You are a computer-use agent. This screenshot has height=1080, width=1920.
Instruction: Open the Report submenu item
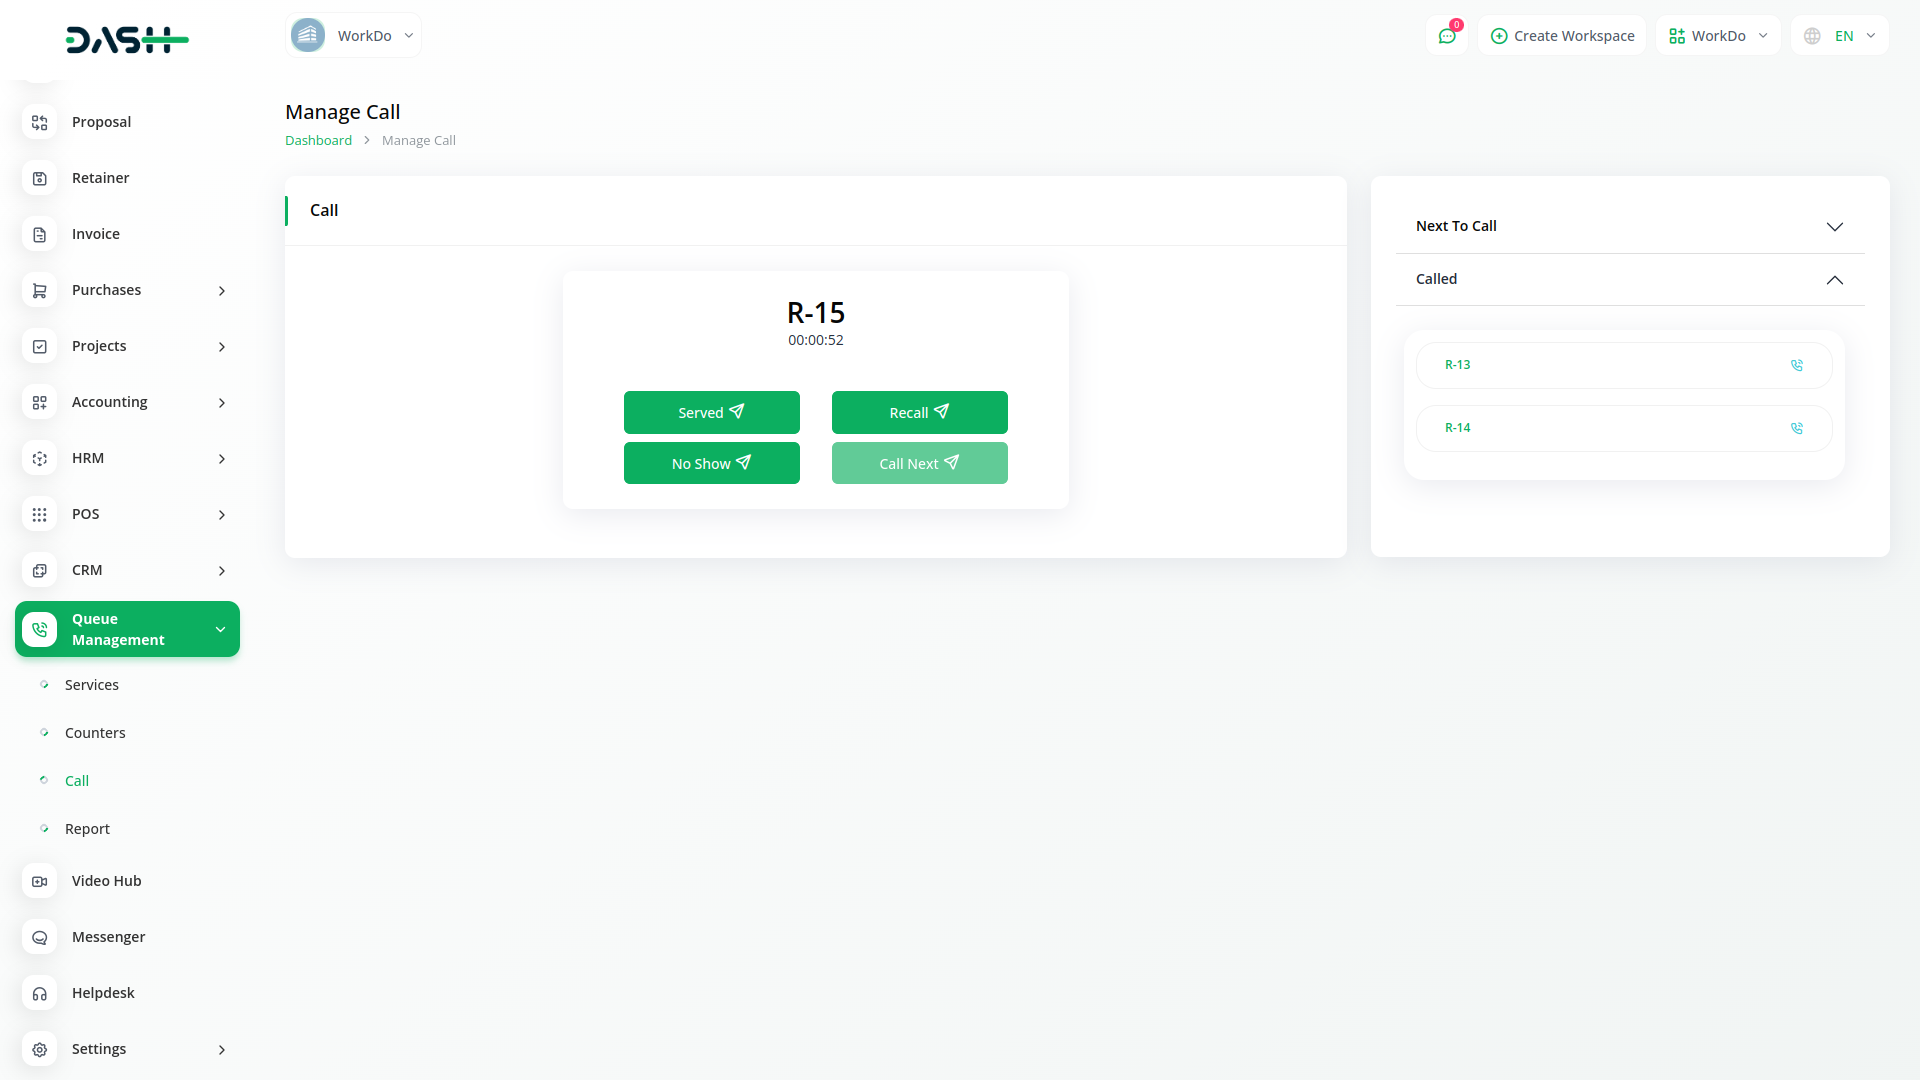click(x=87, y=829)
